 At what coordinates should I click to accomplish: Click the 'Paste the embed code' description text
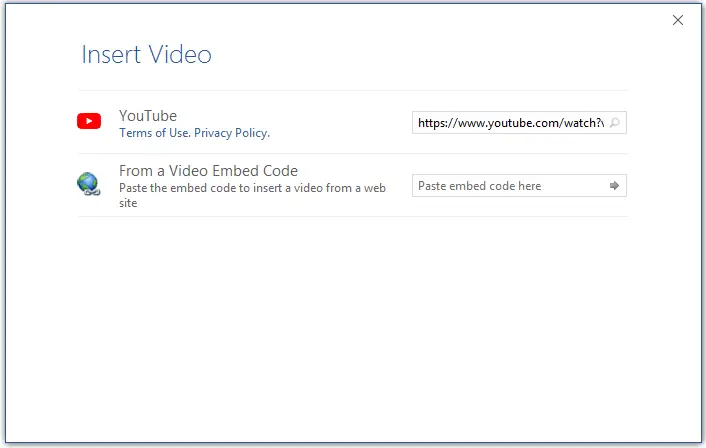252,195
